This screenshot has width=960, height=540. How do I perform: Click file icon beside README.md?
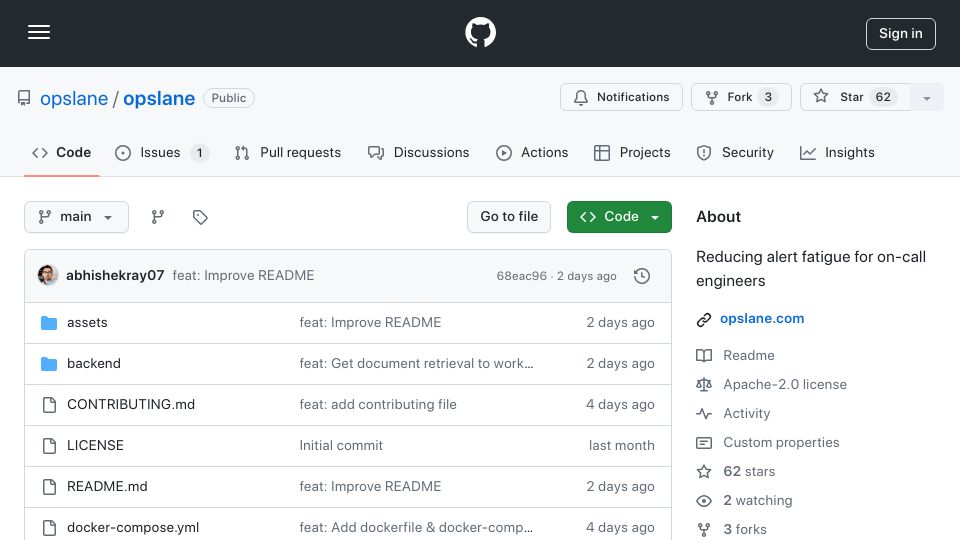click(49, 487)
